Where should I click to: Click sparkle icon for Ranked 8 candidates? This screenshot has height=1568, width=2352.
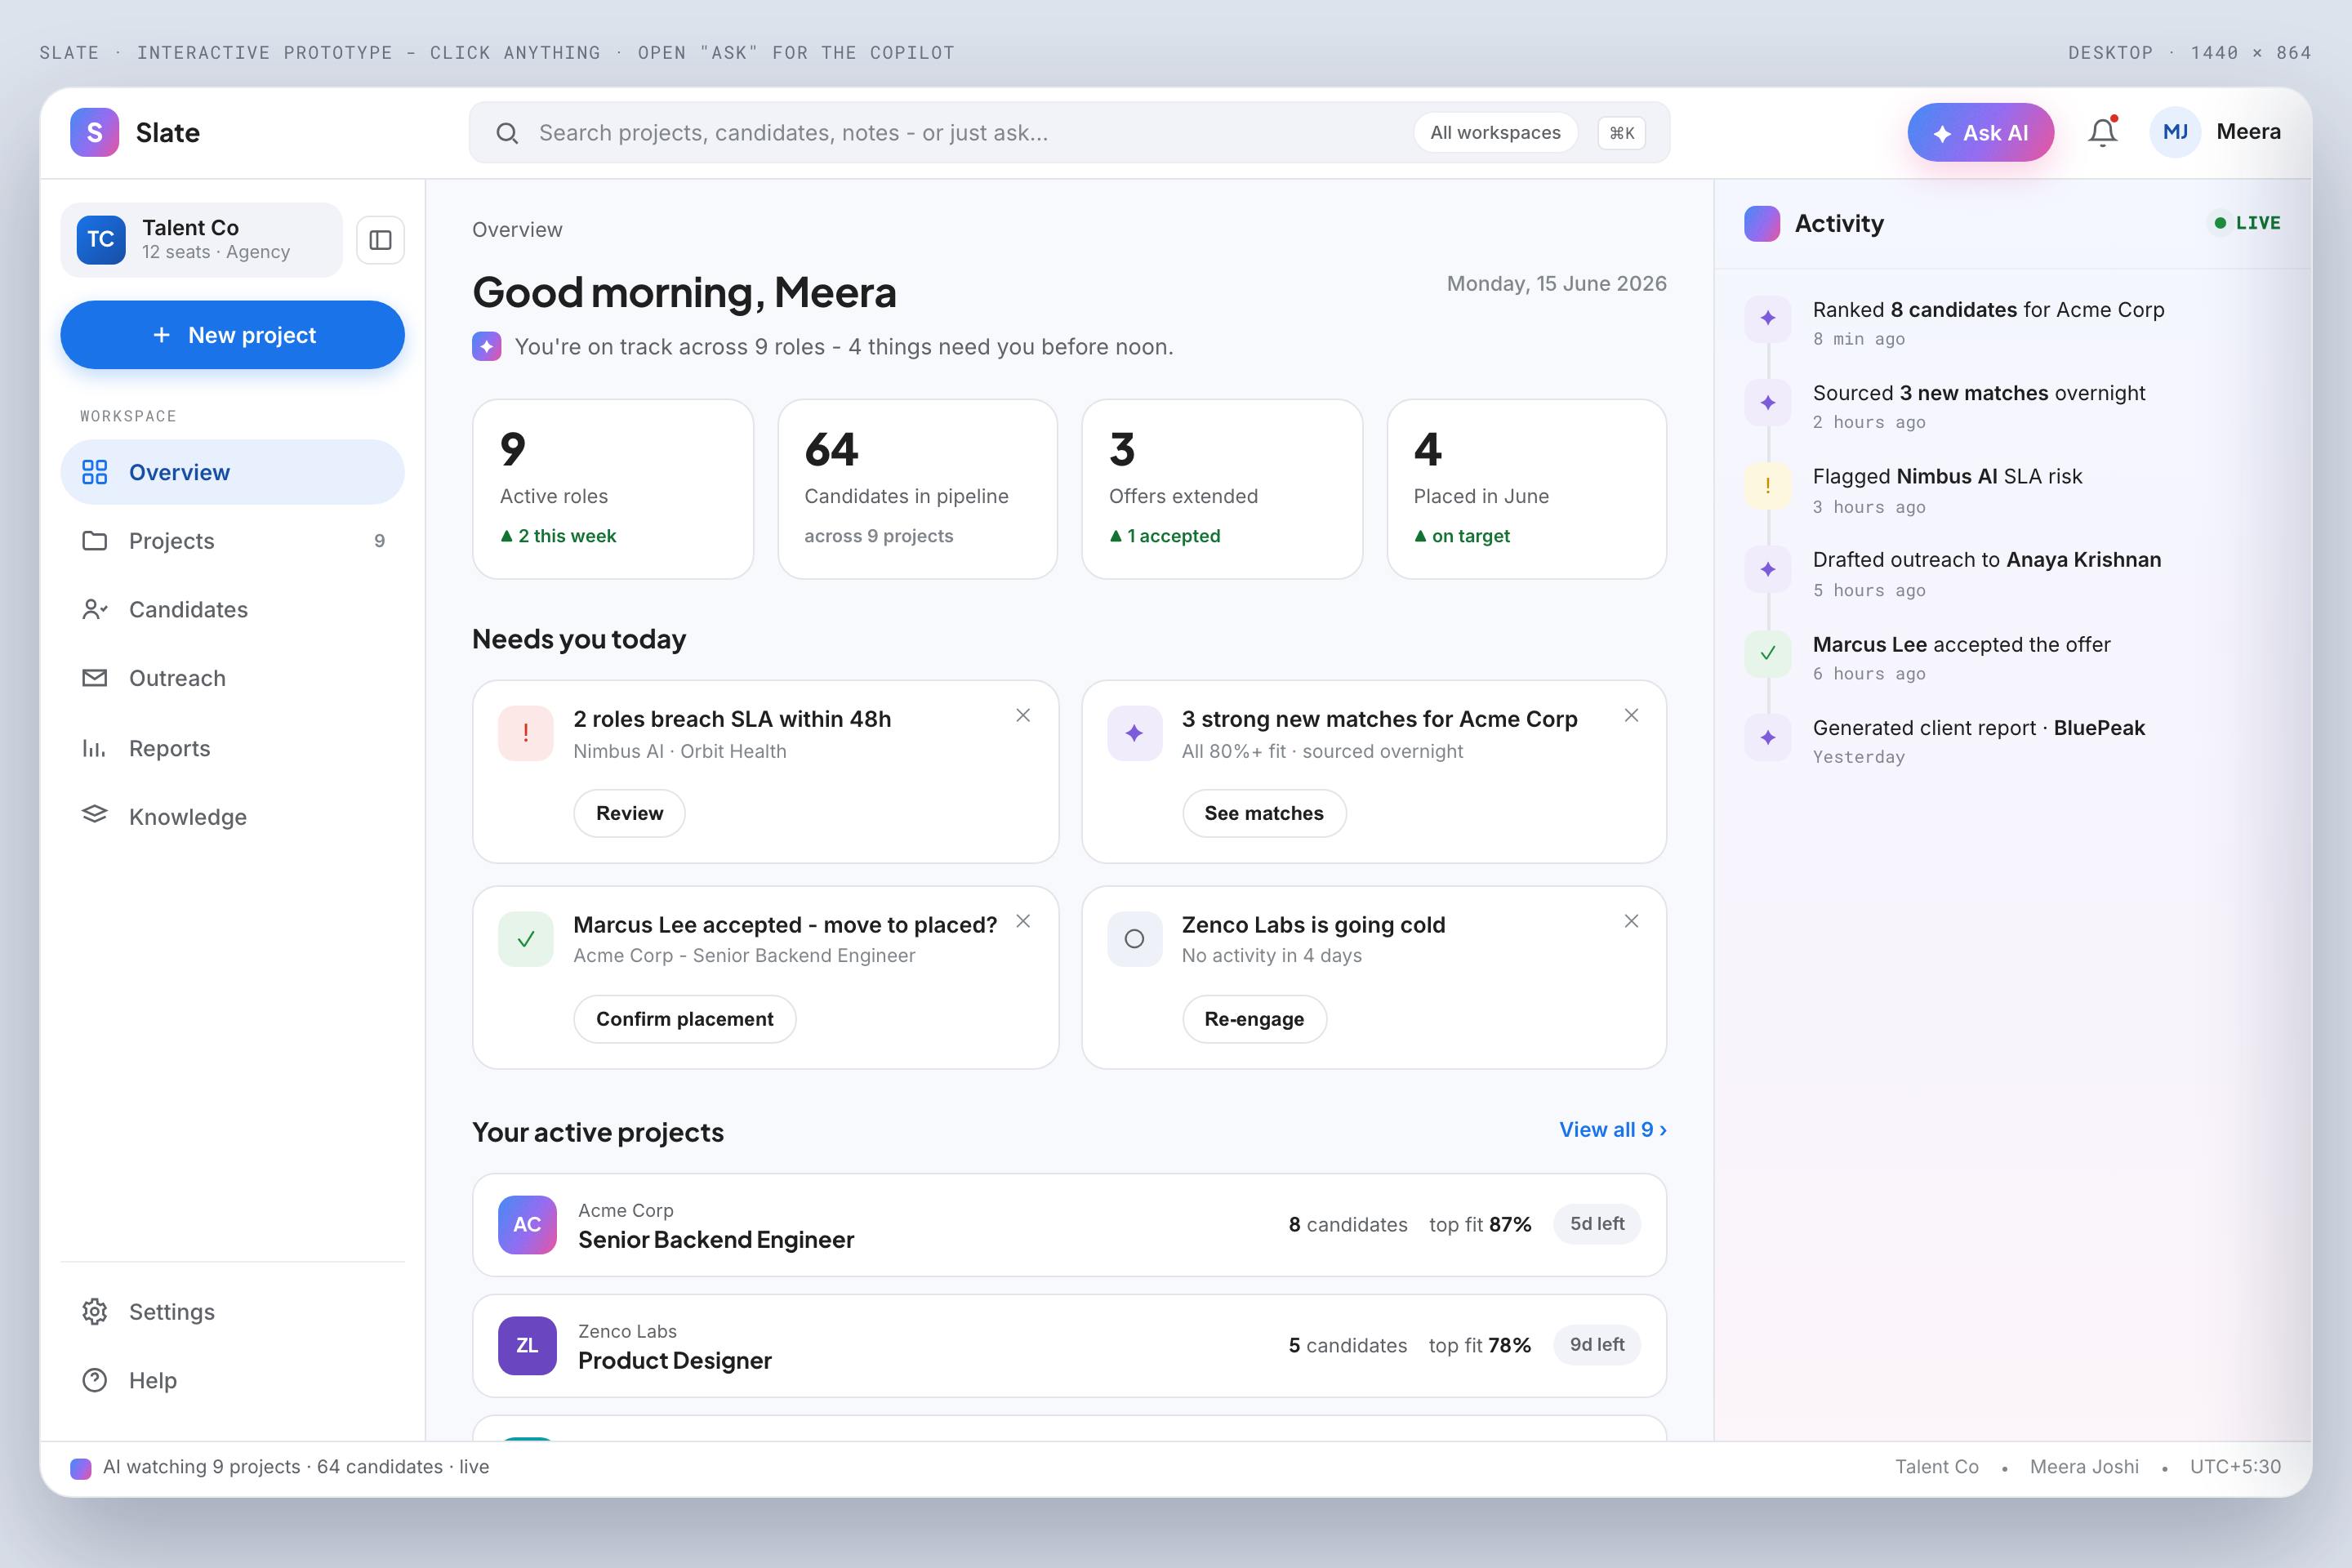pos(1768,318)
